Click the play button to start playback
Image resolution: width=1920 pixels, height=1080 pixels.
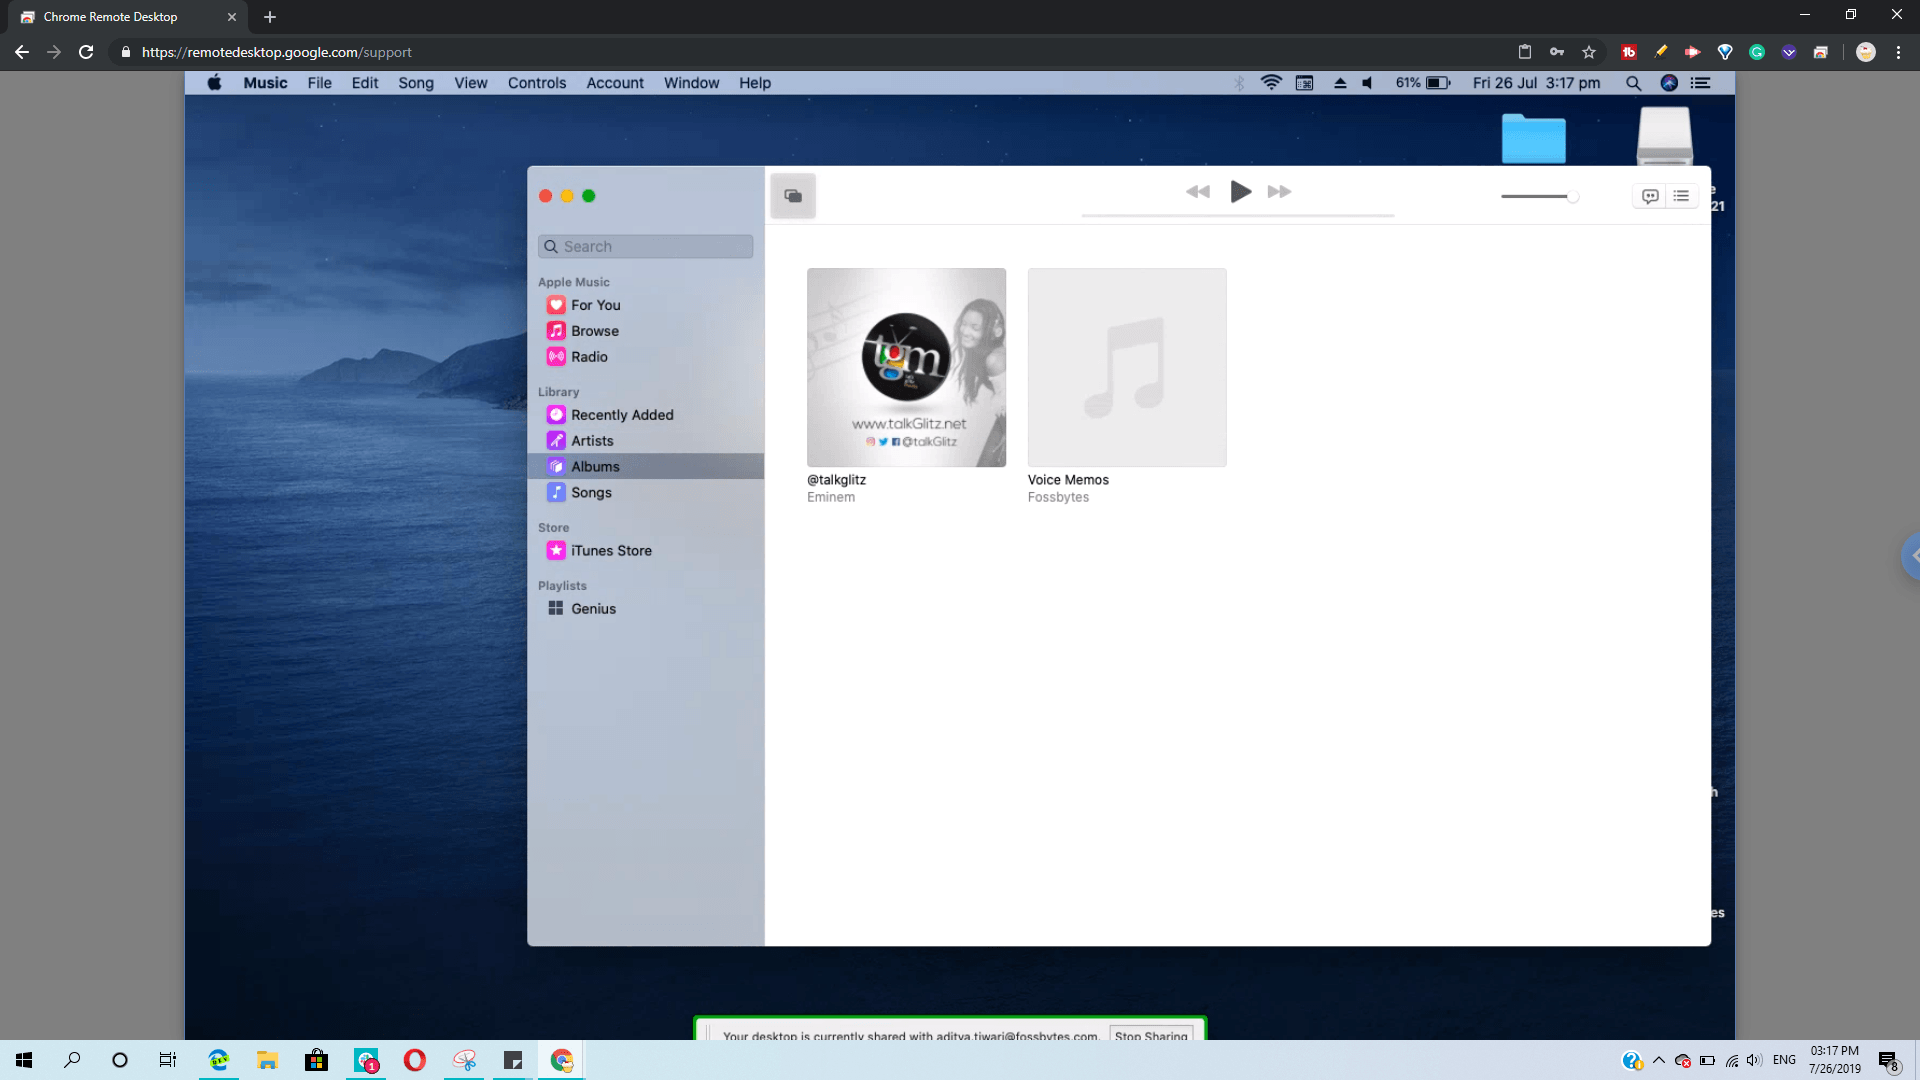click(x=1238, y=191)
